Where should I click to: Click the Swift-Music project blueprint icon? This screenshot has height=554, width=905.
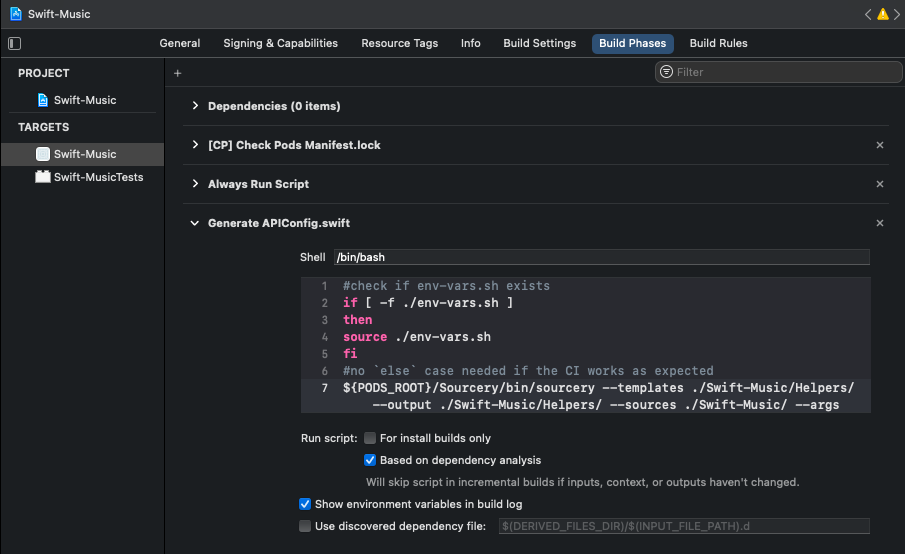click(43, 100)
